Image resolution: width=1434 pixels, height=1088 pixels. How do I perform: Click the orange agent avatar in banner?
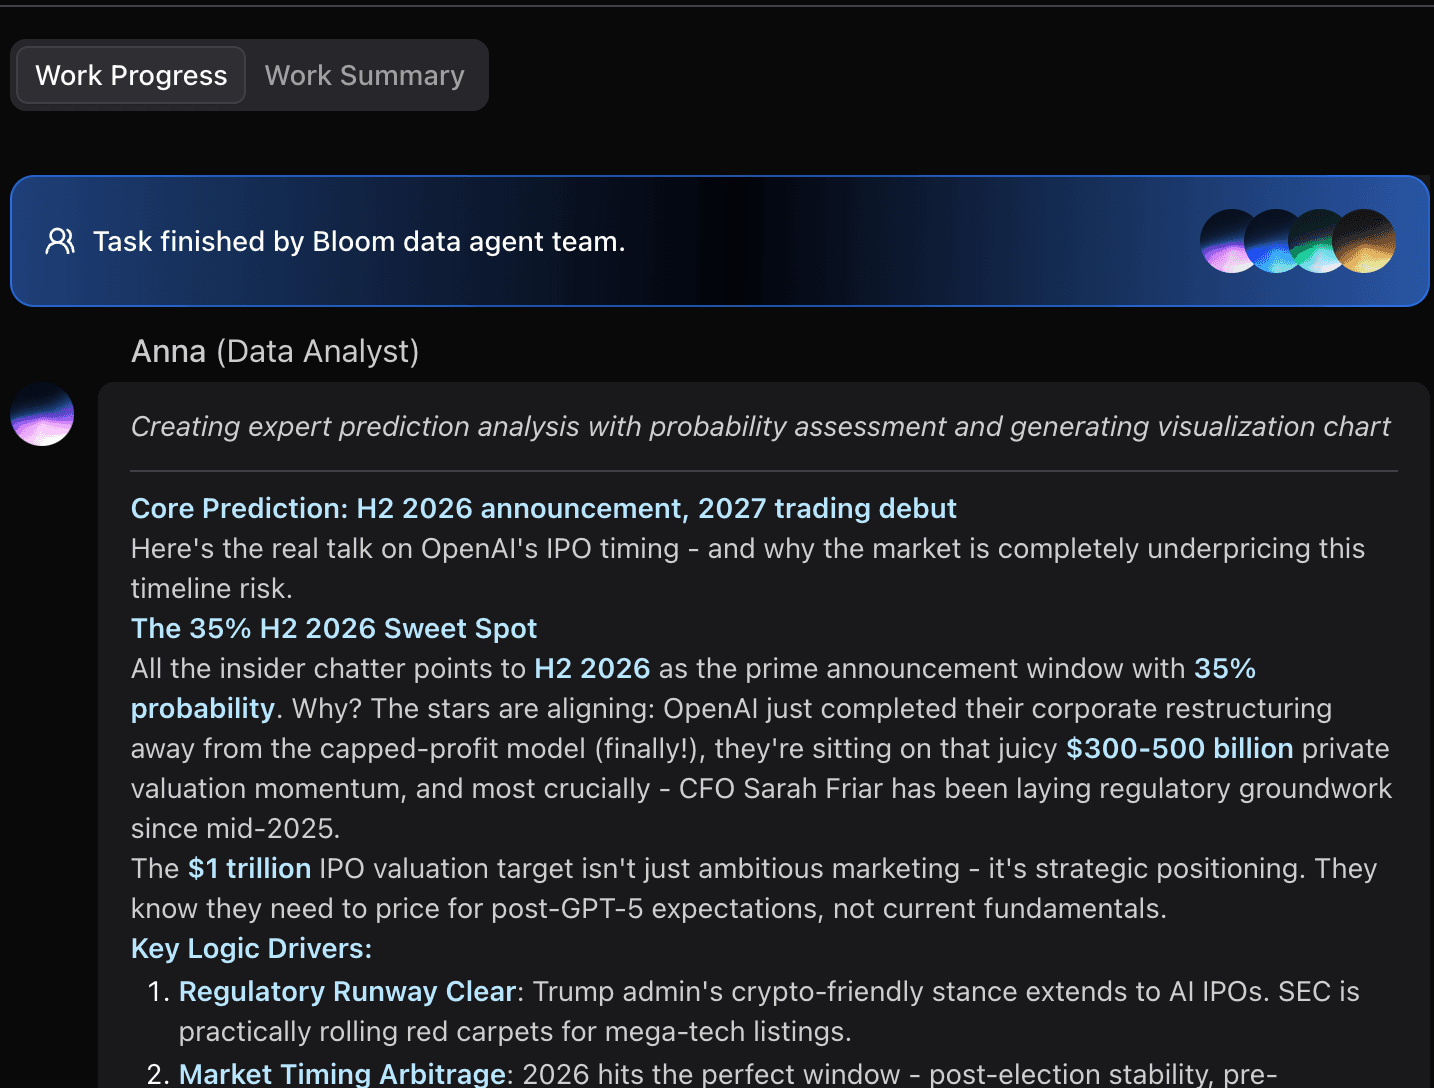[1364, 241]
